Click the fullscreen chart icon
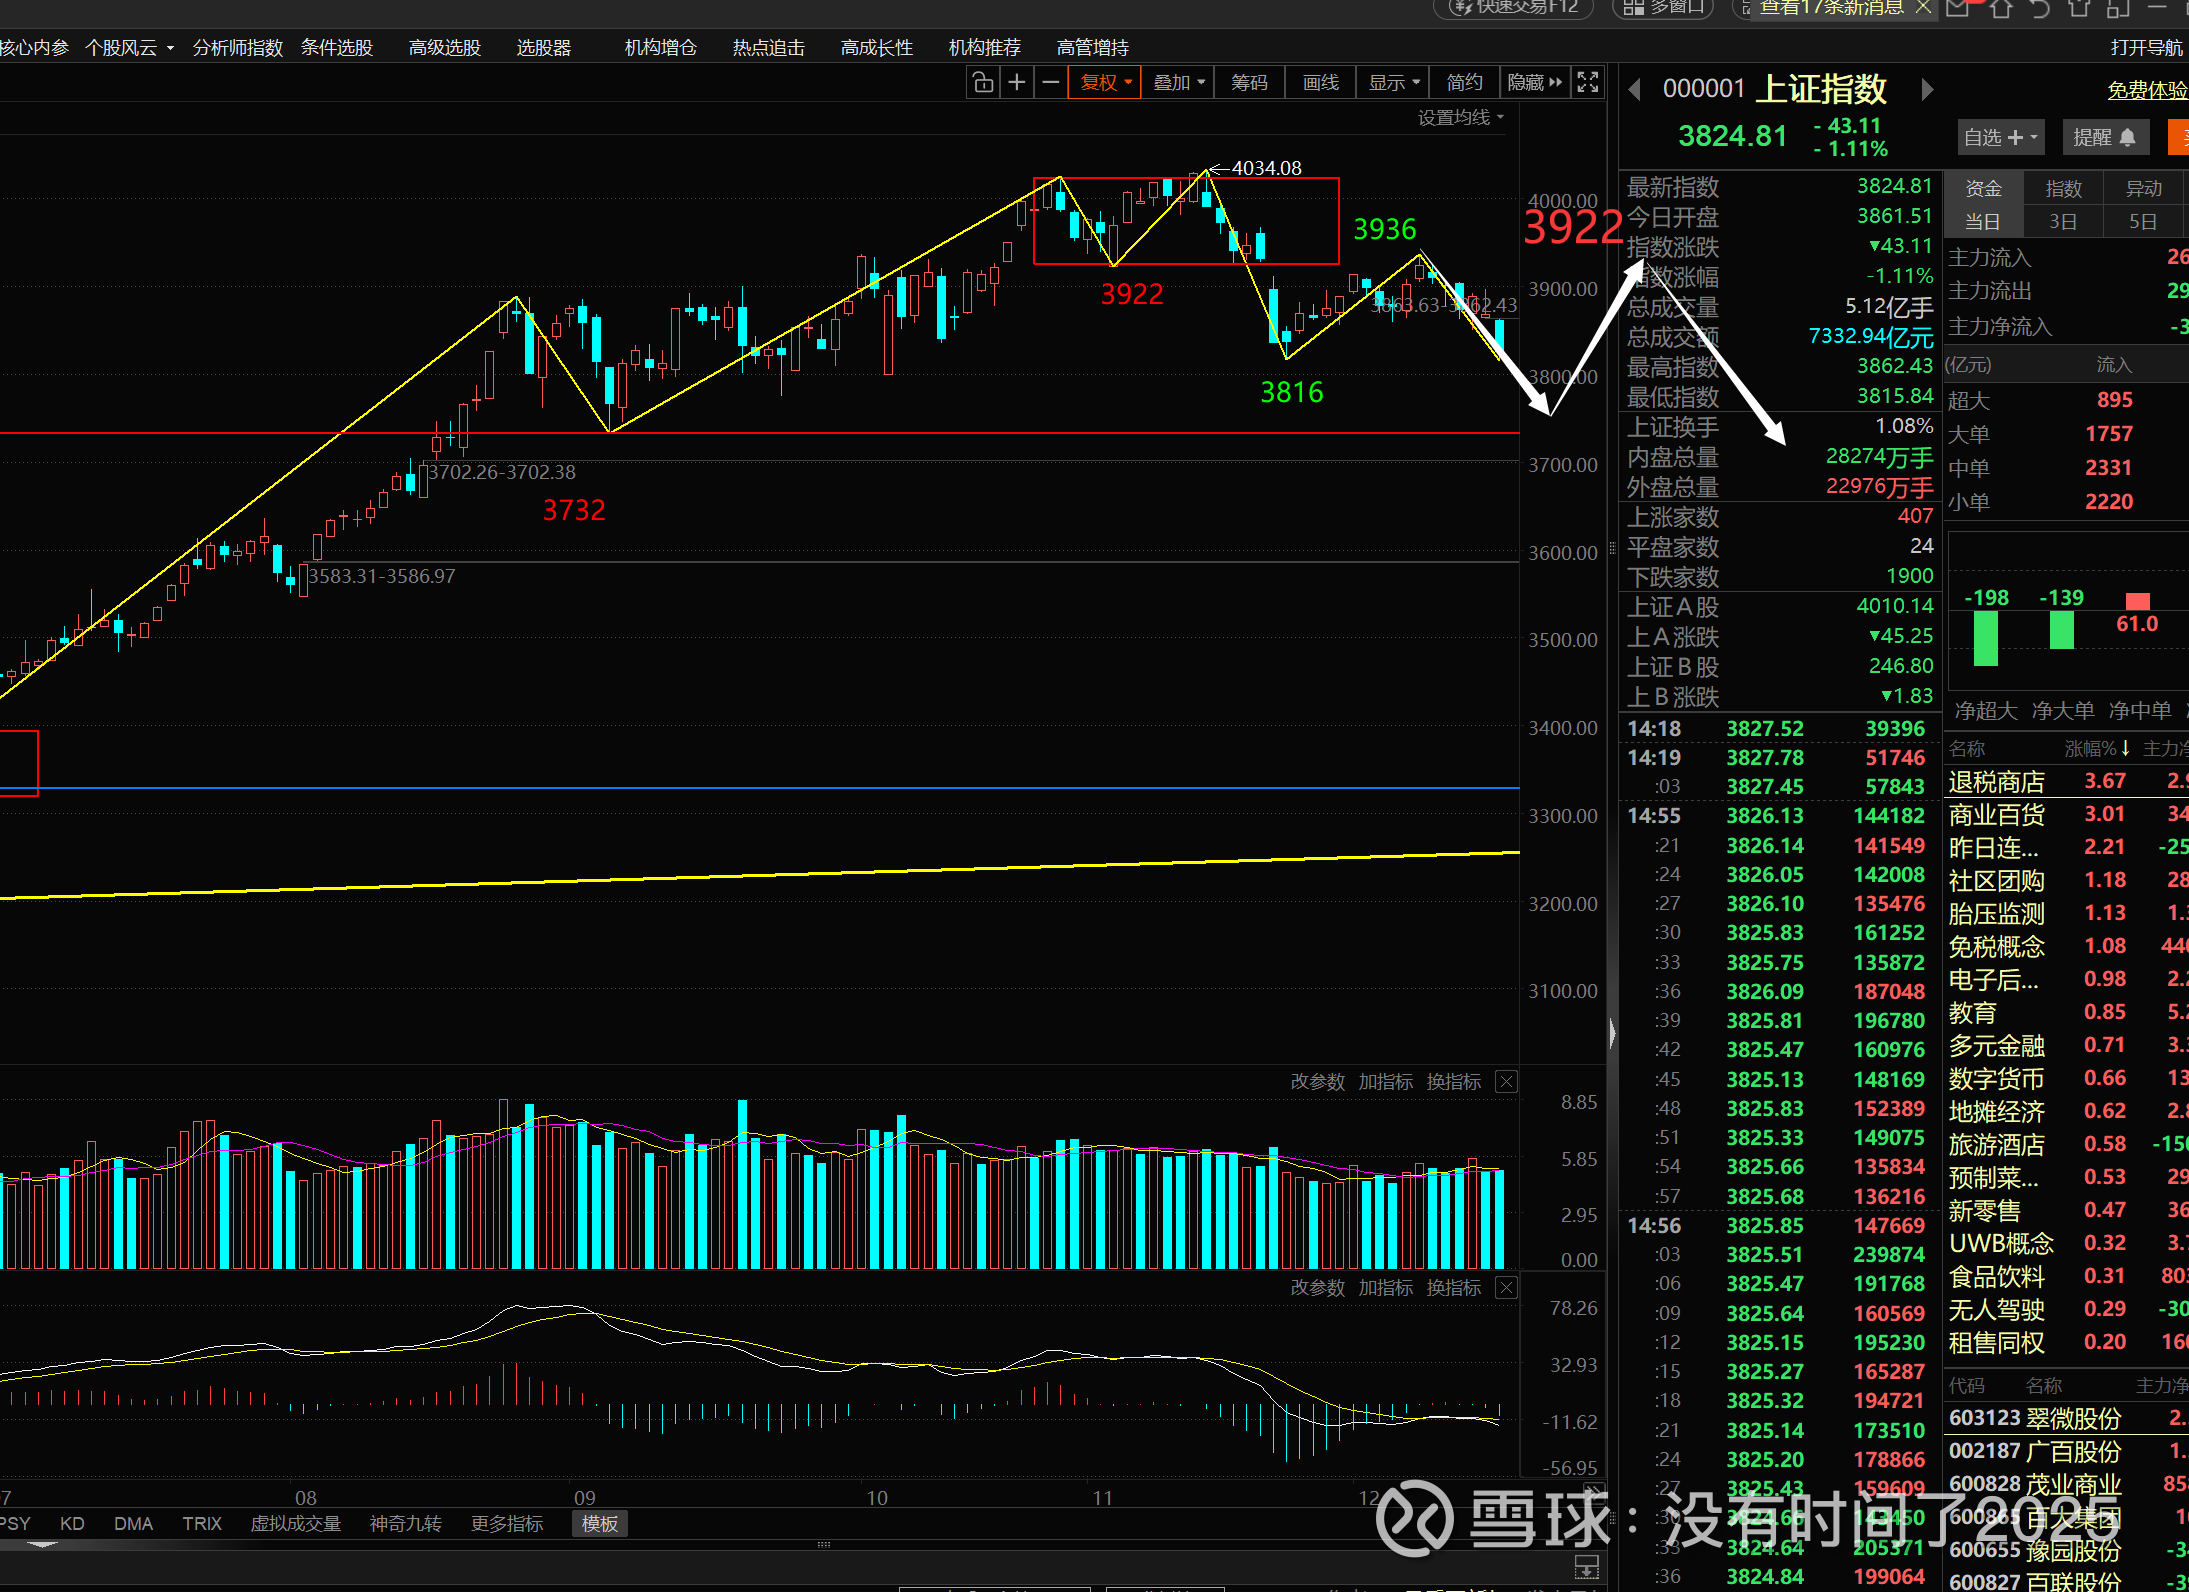This screenshot has height=1592, width=2189. 1588,83
